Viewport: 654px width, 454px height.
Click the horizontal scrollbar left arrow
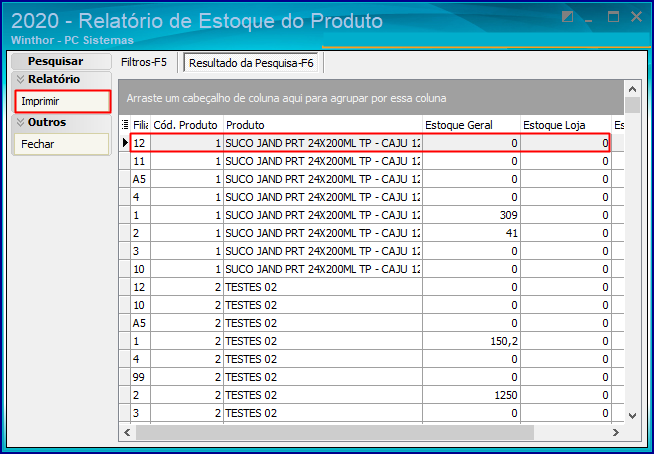click(127, 433)
